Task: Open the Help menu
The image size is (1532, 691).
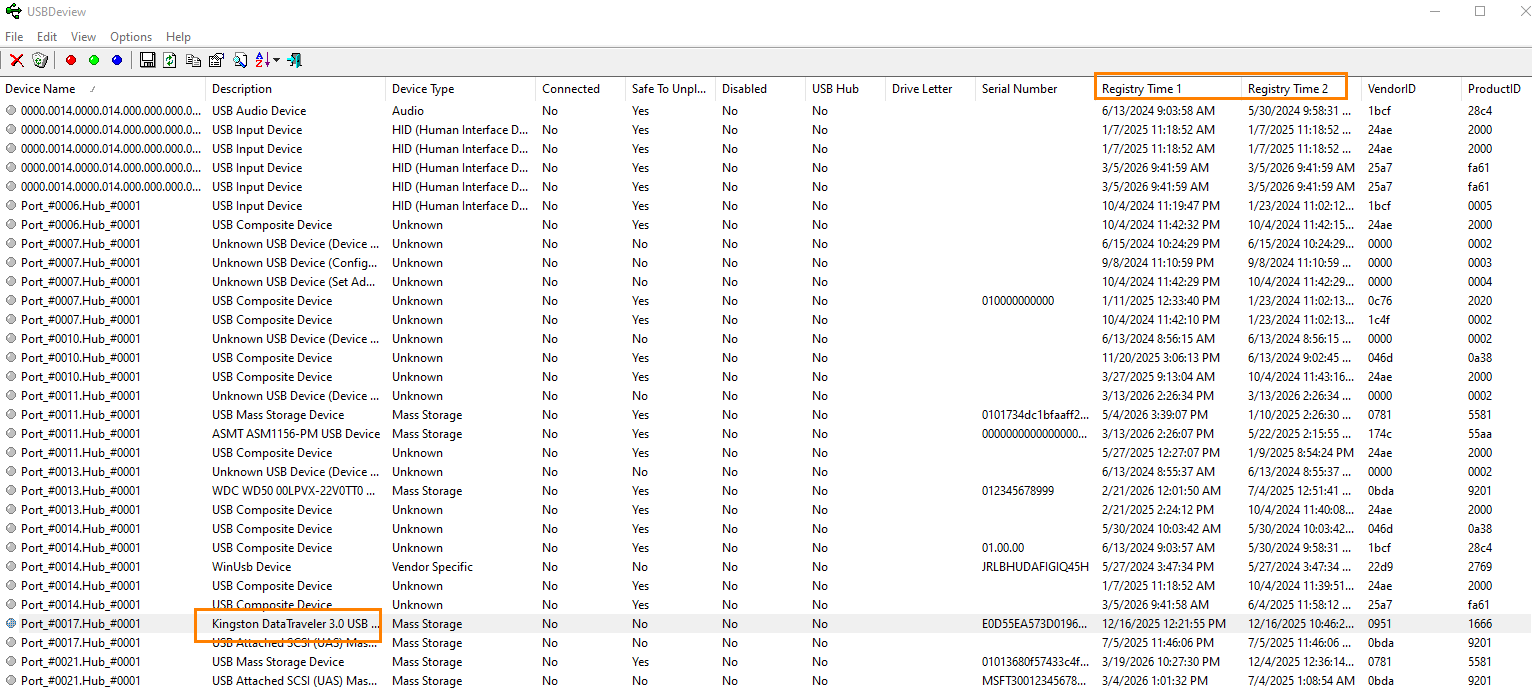Action: point(178,37)
